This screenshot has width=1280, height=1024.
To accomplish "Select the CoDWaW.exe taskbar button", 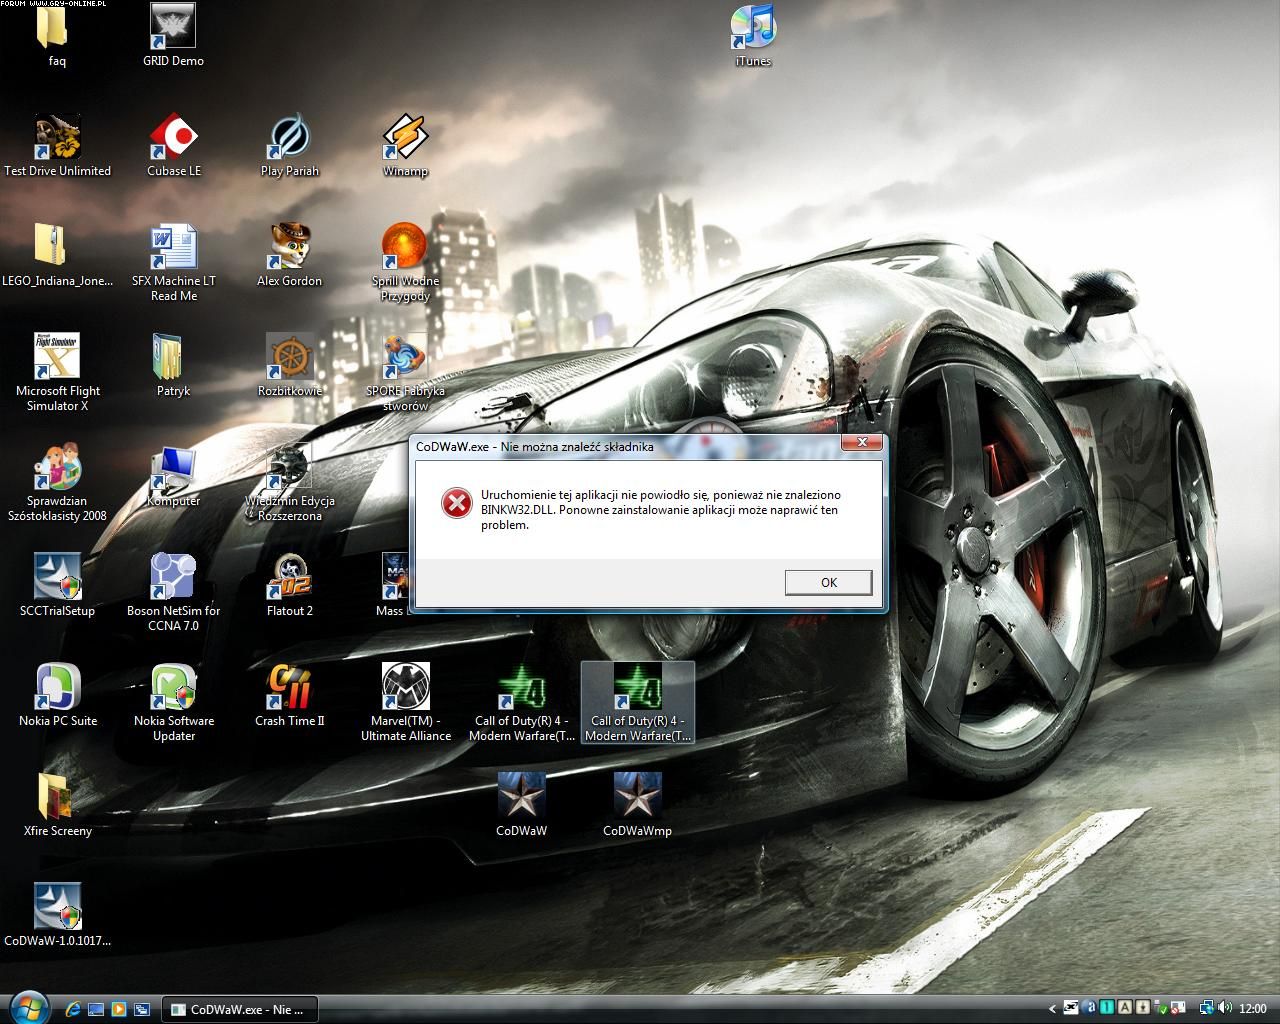I will tap(238, 1009).
